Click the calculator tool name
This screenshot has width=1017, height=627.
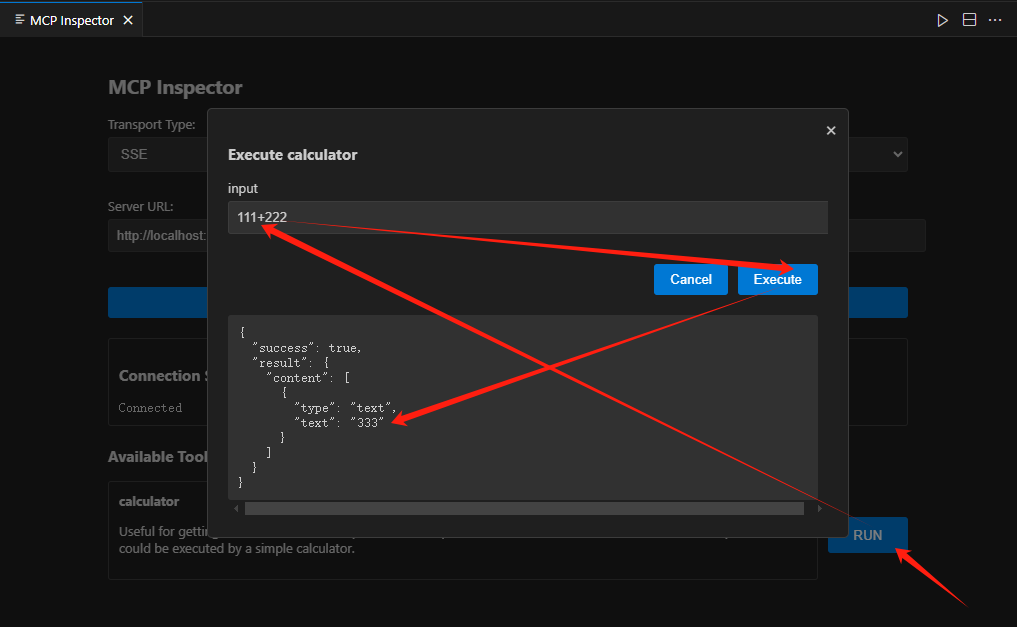pyautogui.click(x=149, y=501)
